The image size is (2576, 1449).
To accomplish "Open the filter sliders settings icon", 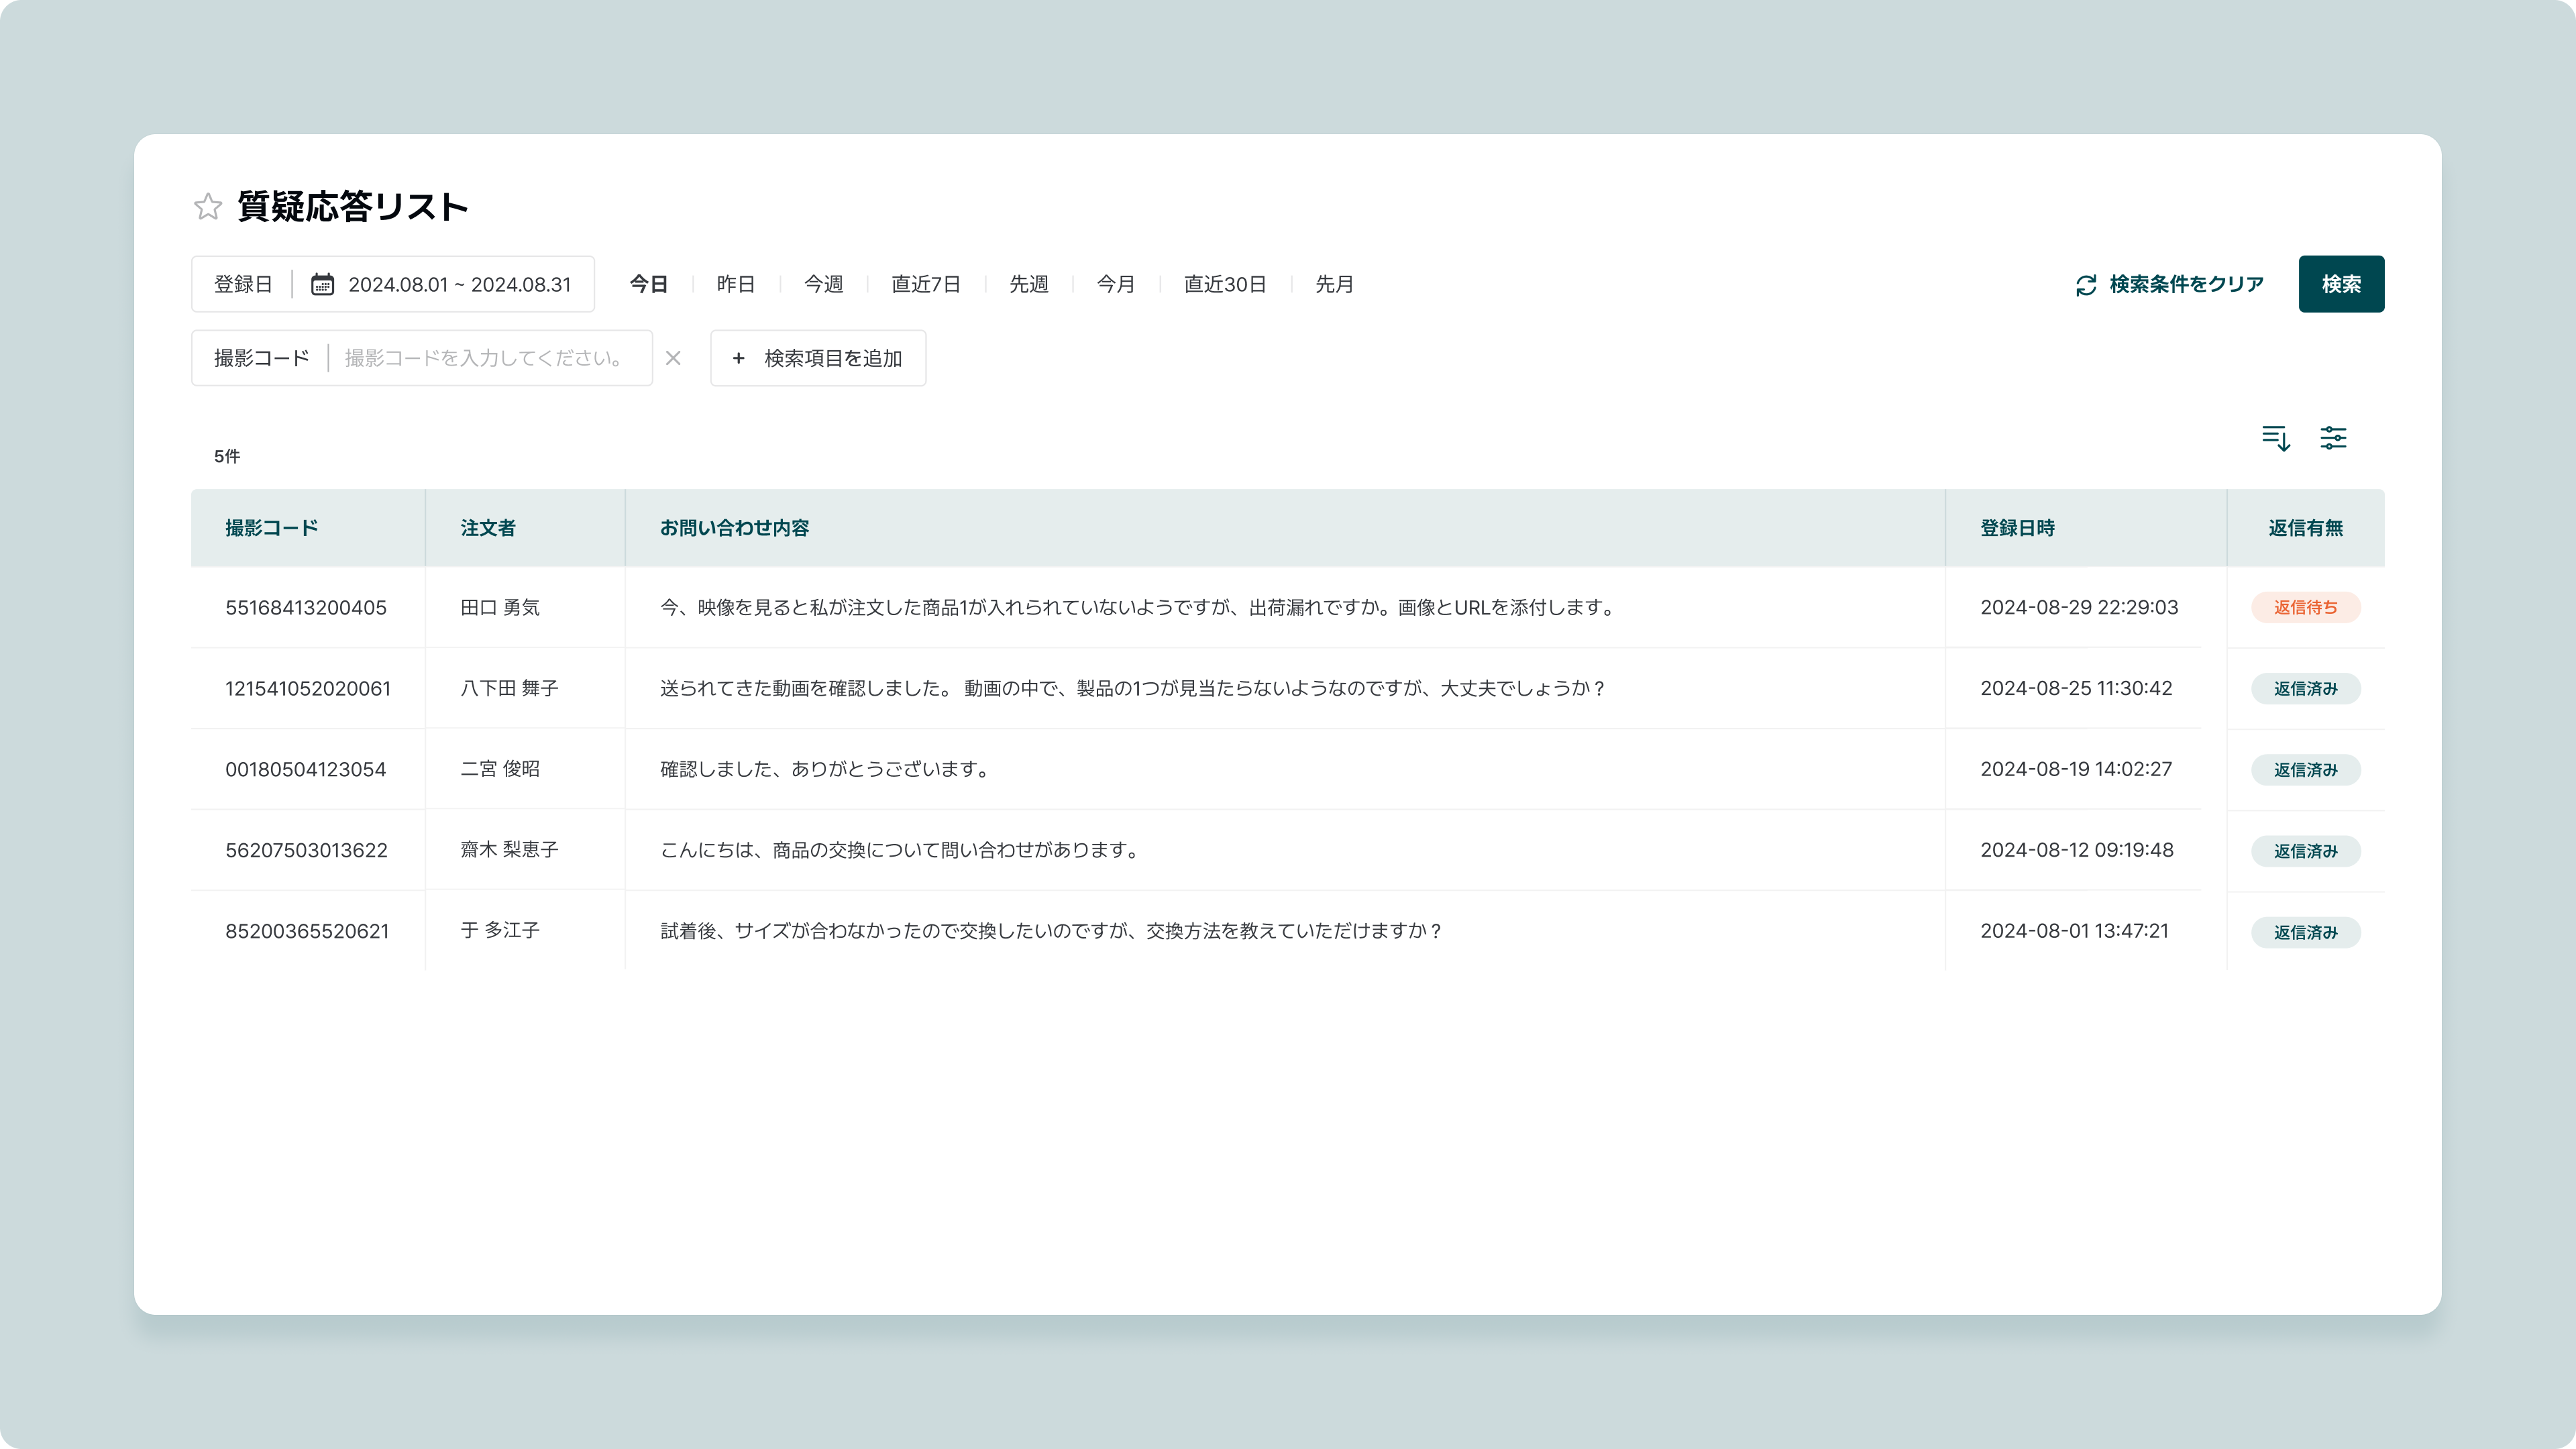I will coord(2333,438).
